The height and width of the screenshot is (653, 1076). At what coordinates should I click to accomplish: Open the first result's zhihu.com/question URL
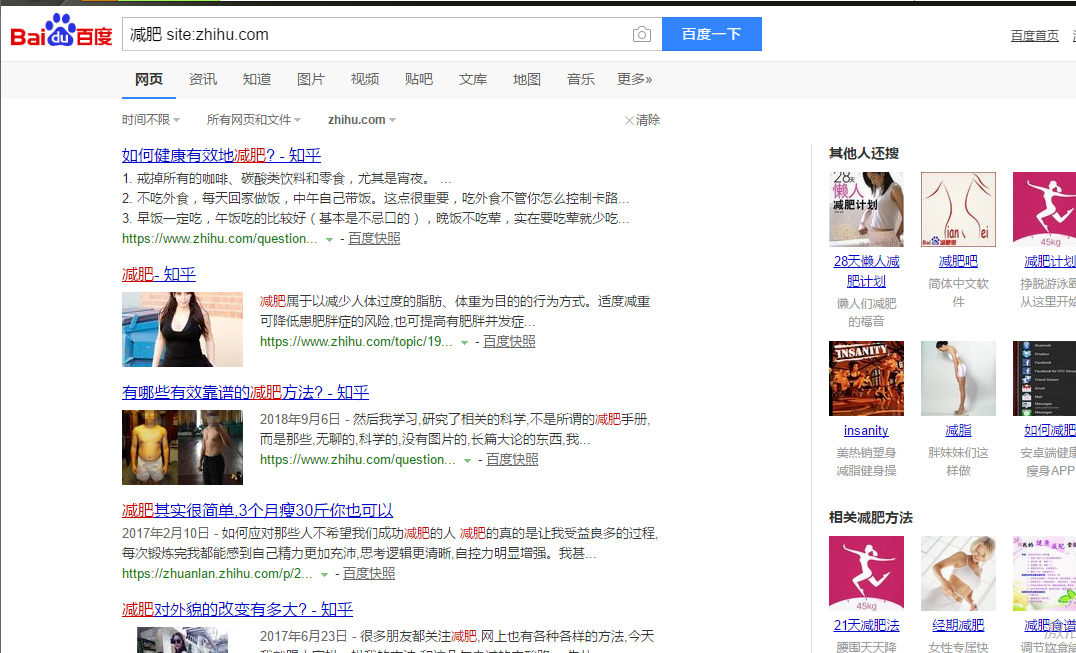coord(220,239)
